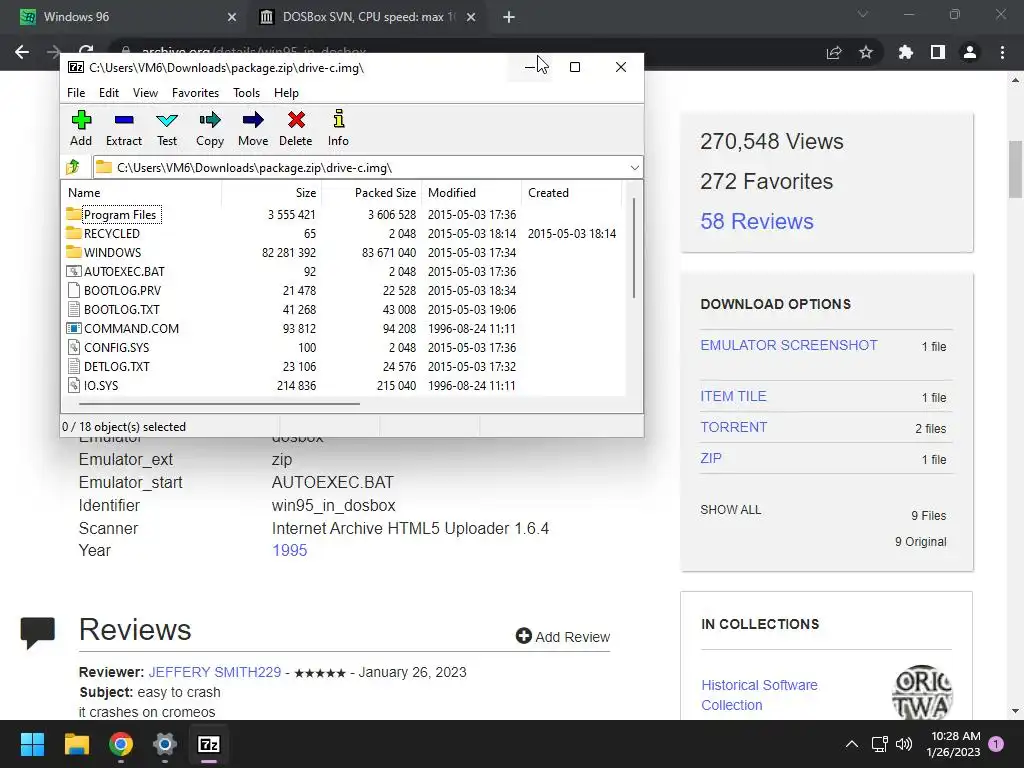Click the volume tray icon
The image size is (1024, 768).
904,744
